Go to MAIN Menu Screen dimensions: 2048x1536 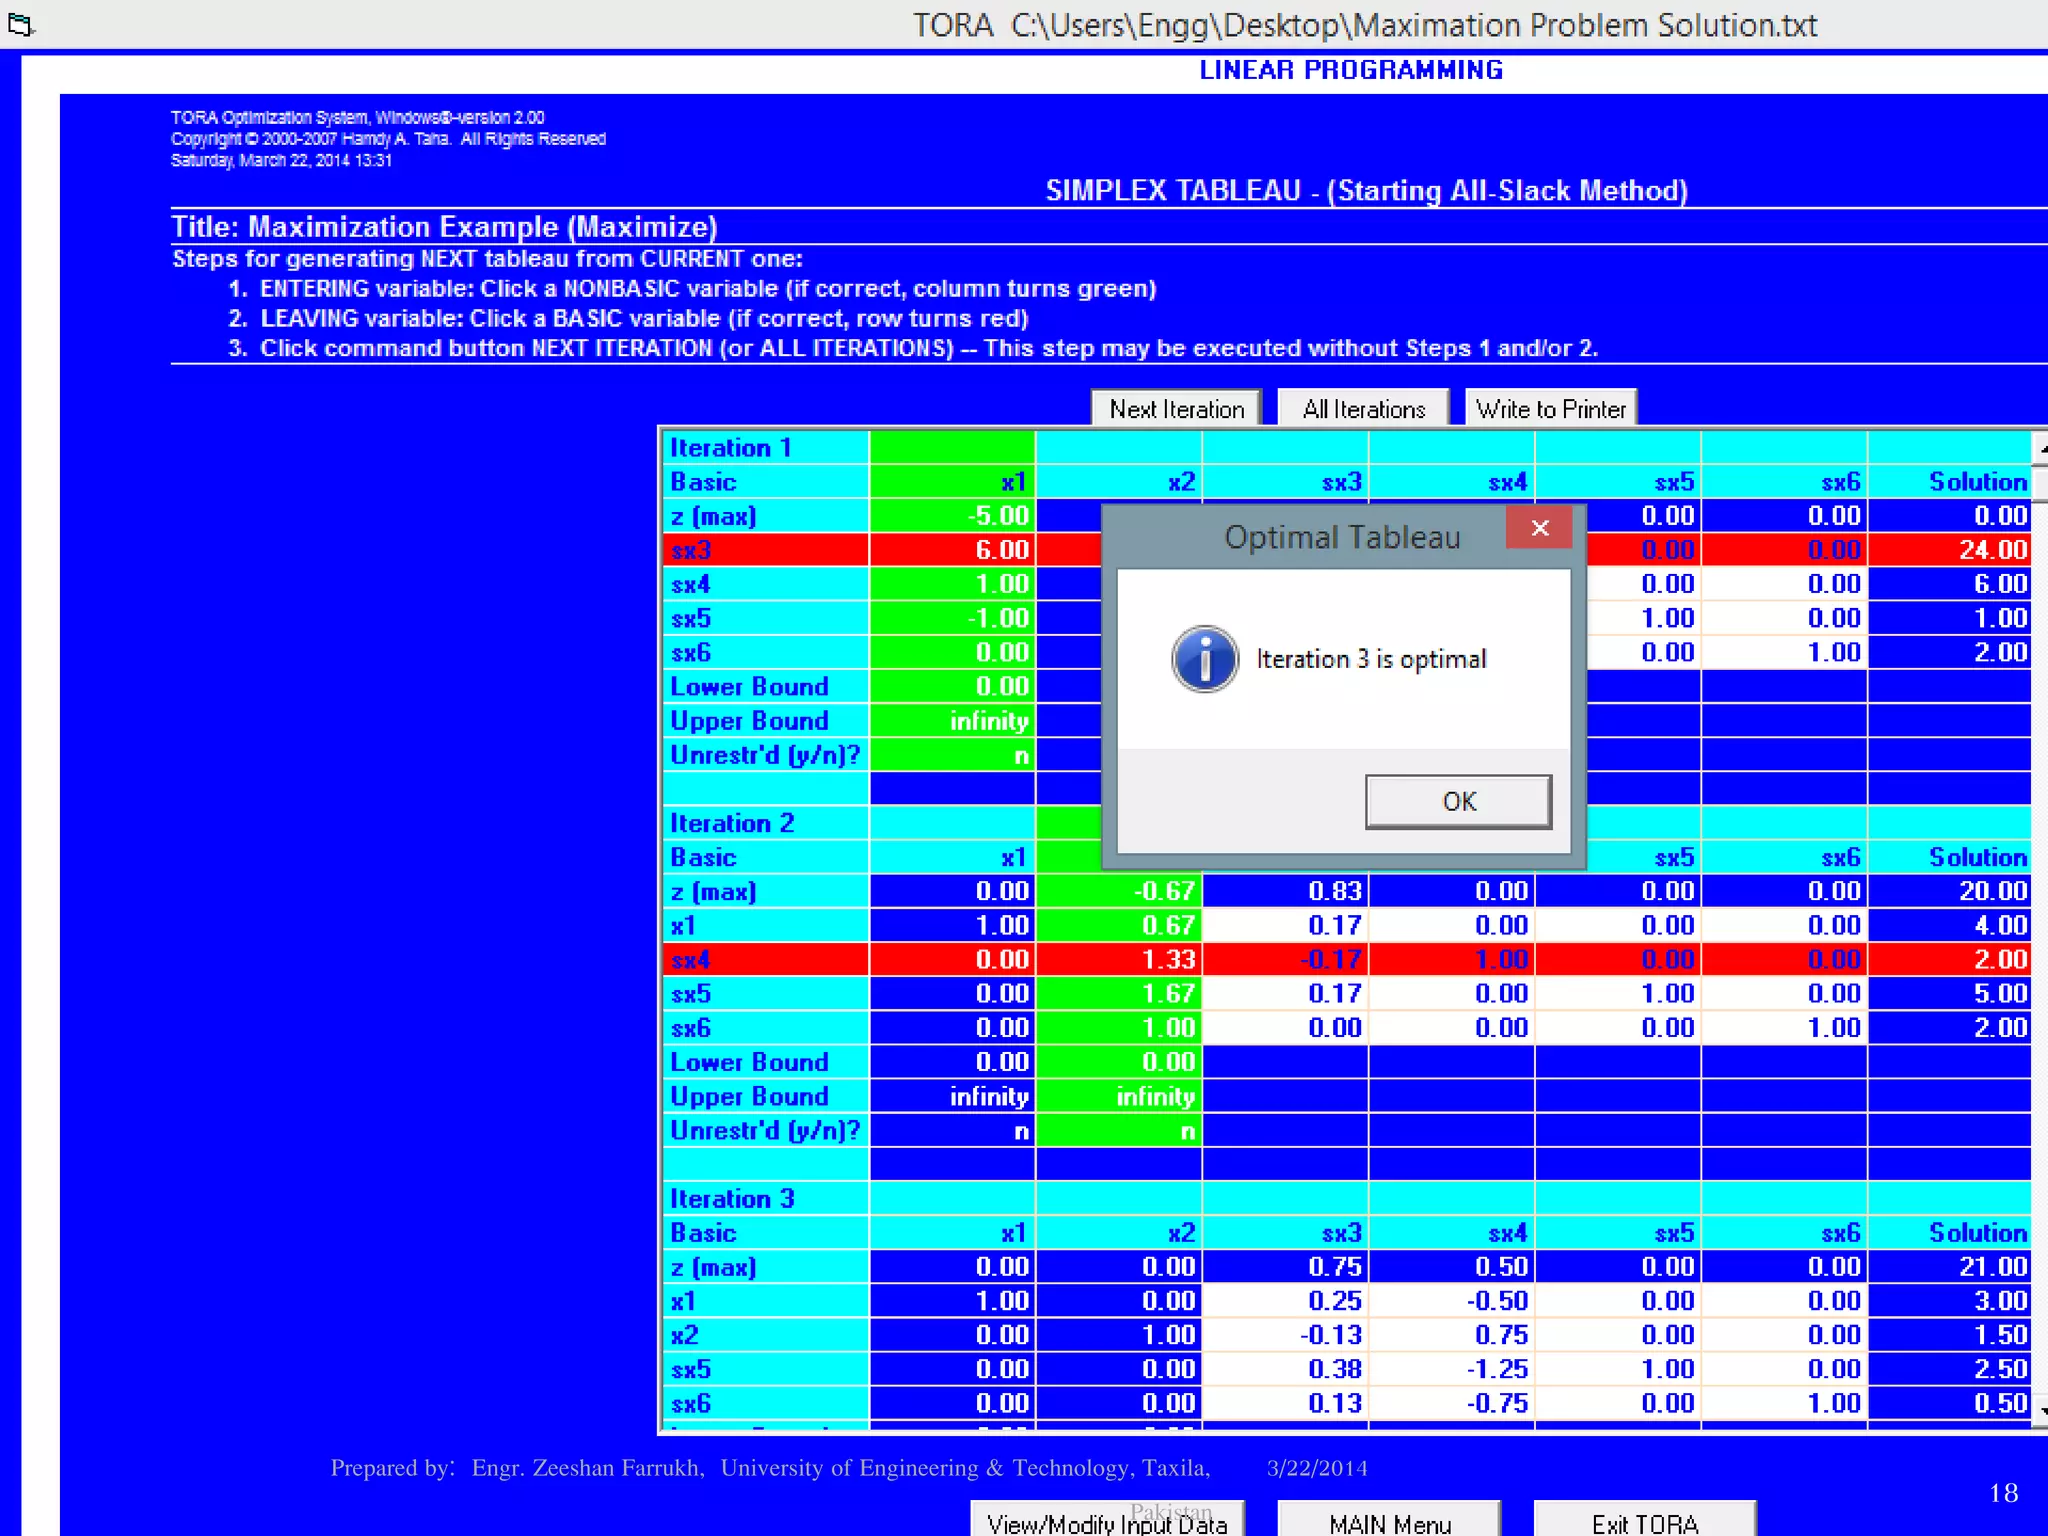tap(1389, 1521)
